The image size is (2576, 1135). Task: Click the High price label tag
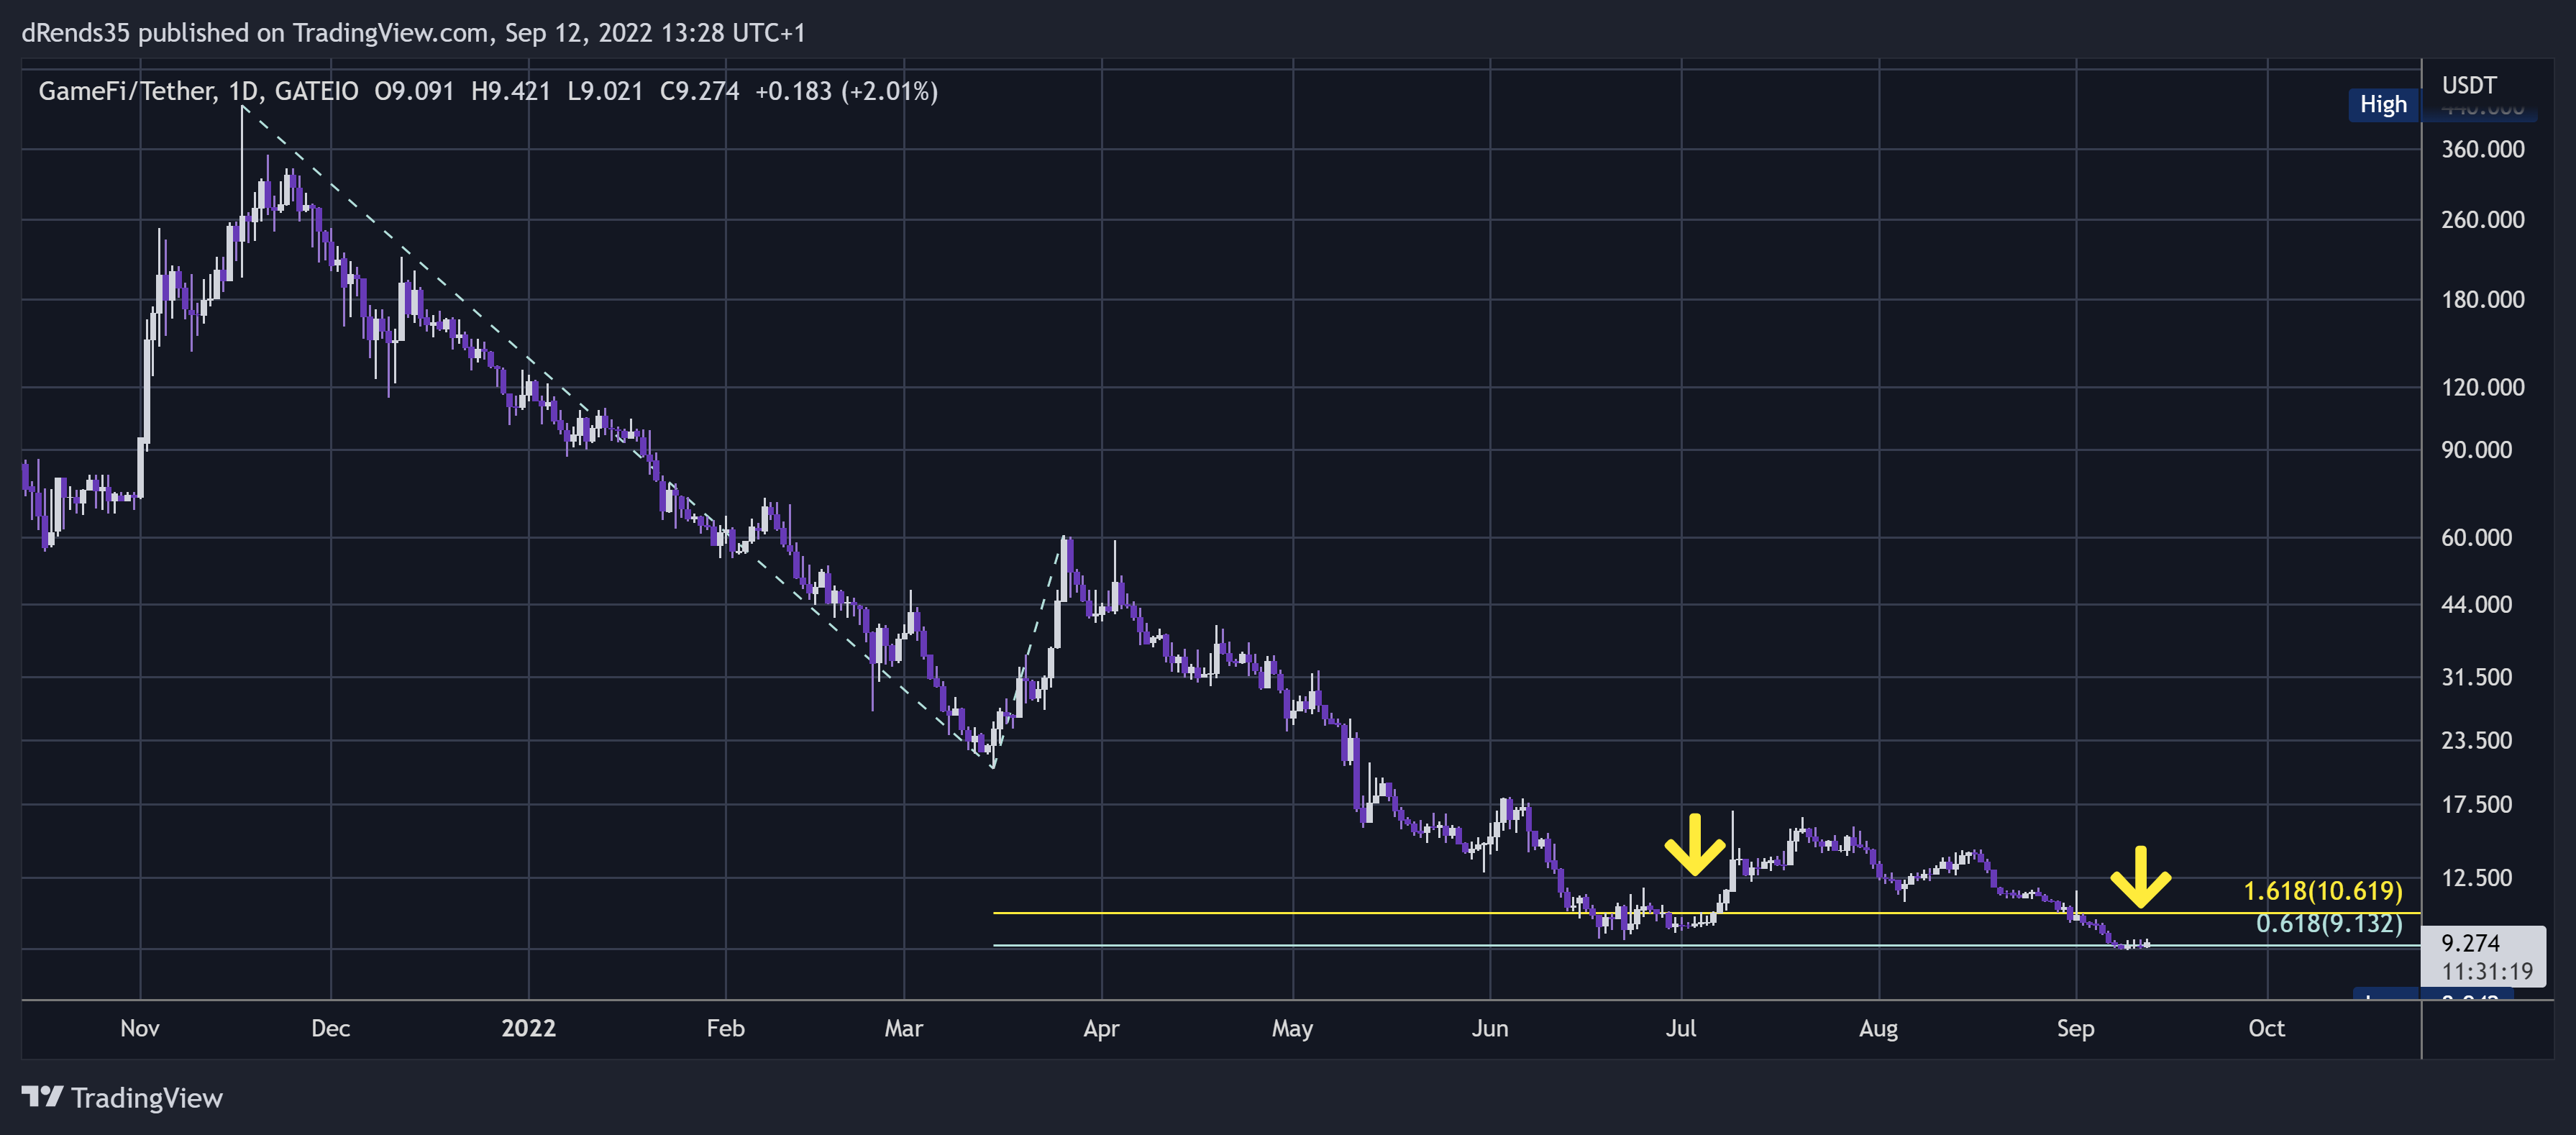(x=2383, y=105)
